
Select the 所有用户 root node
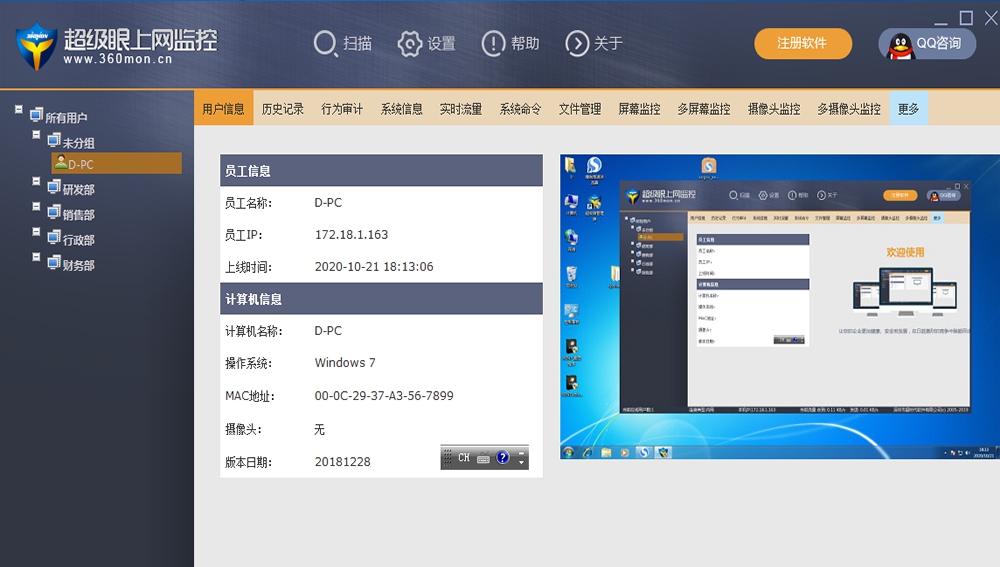pos(66,117)
